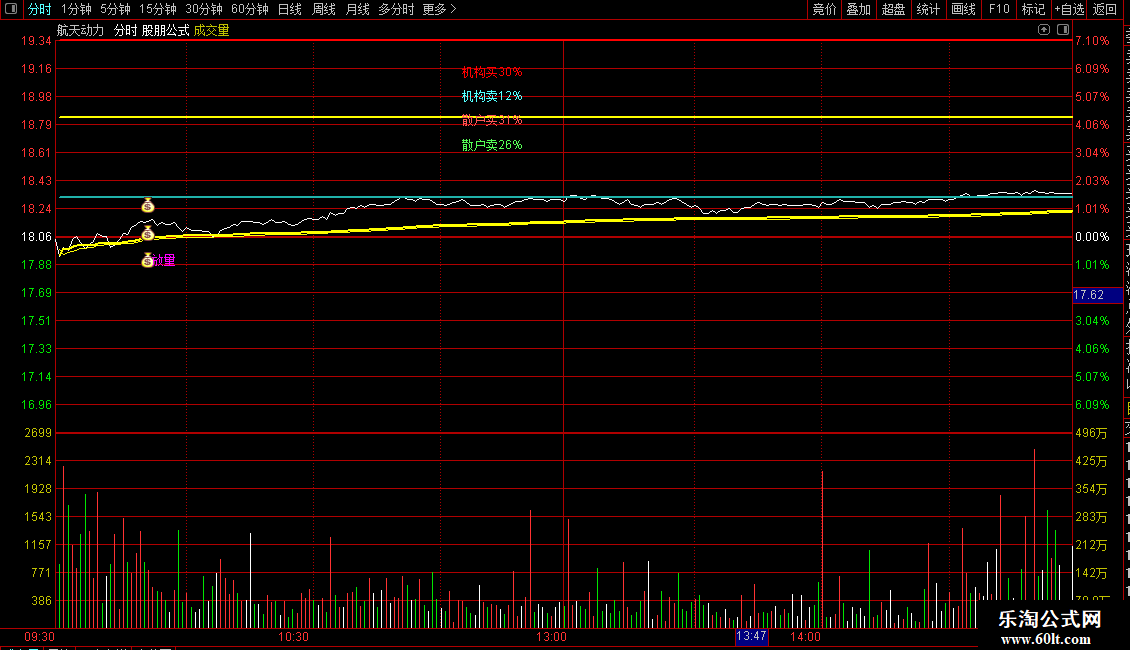Switch to 1分钟 chart period

76,9
